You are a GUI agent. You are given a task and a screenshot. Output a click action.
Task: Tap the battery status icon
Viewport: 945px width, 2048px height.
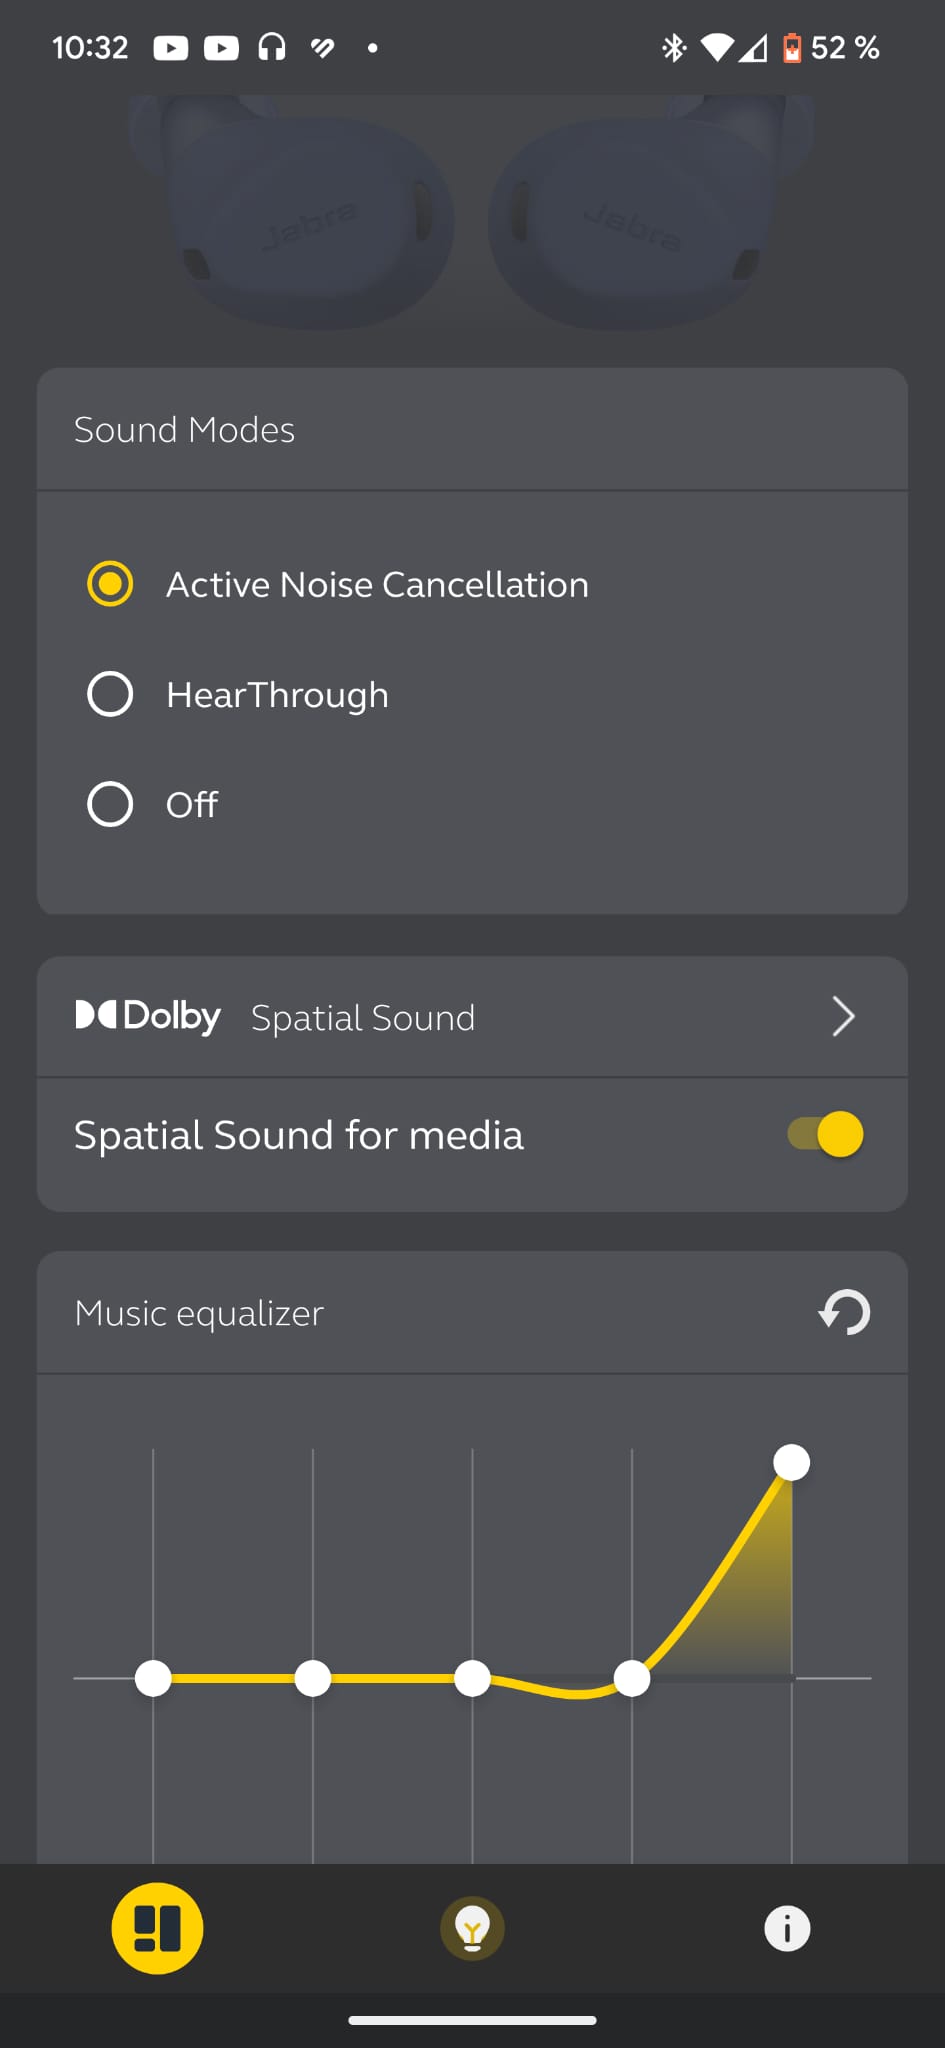pyautogui.click(x=791, y=47)
